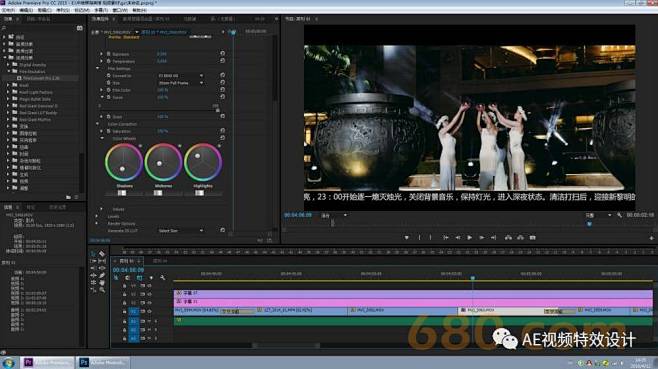
Task: Go to In point in Program monitor
Action: 446,238
